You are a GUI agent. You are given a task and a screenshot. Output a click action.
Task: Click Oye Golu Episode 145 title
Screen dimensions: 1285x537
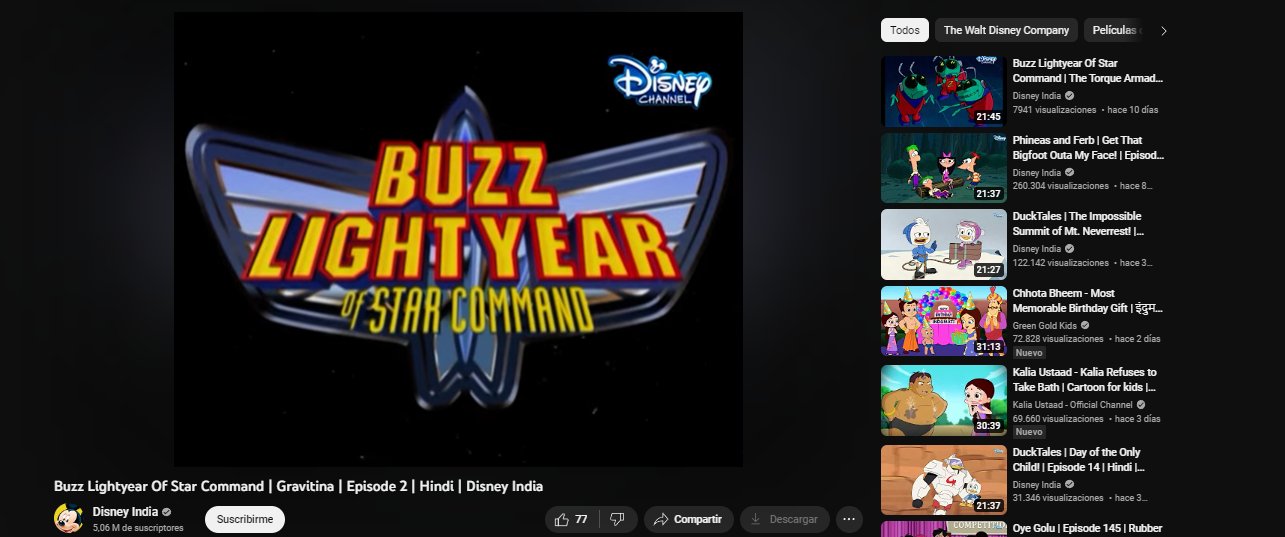pyautogui.click(x=1087, y=528)
